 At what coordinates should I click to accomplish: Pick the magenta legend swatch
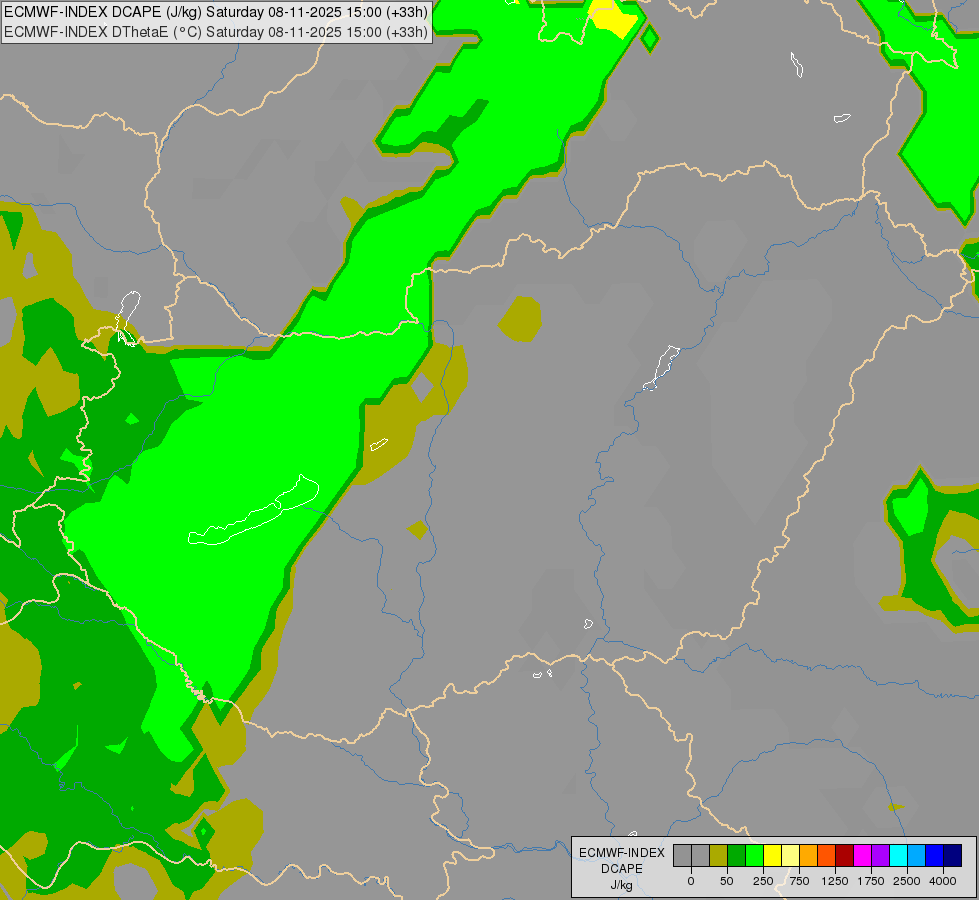tap(863, 856)
